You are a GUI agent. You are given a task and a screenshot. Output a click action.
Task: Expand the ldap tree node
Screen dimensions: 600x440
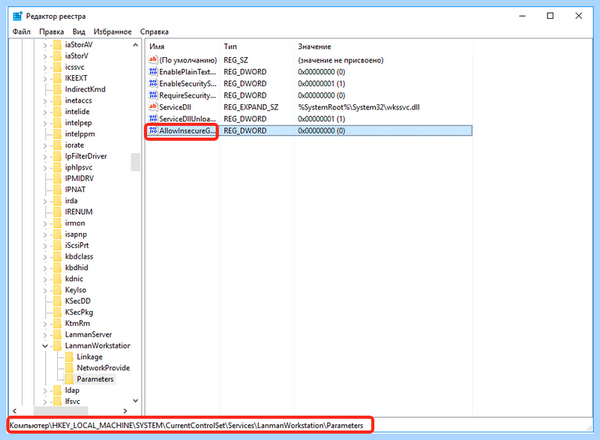[45, 391]
